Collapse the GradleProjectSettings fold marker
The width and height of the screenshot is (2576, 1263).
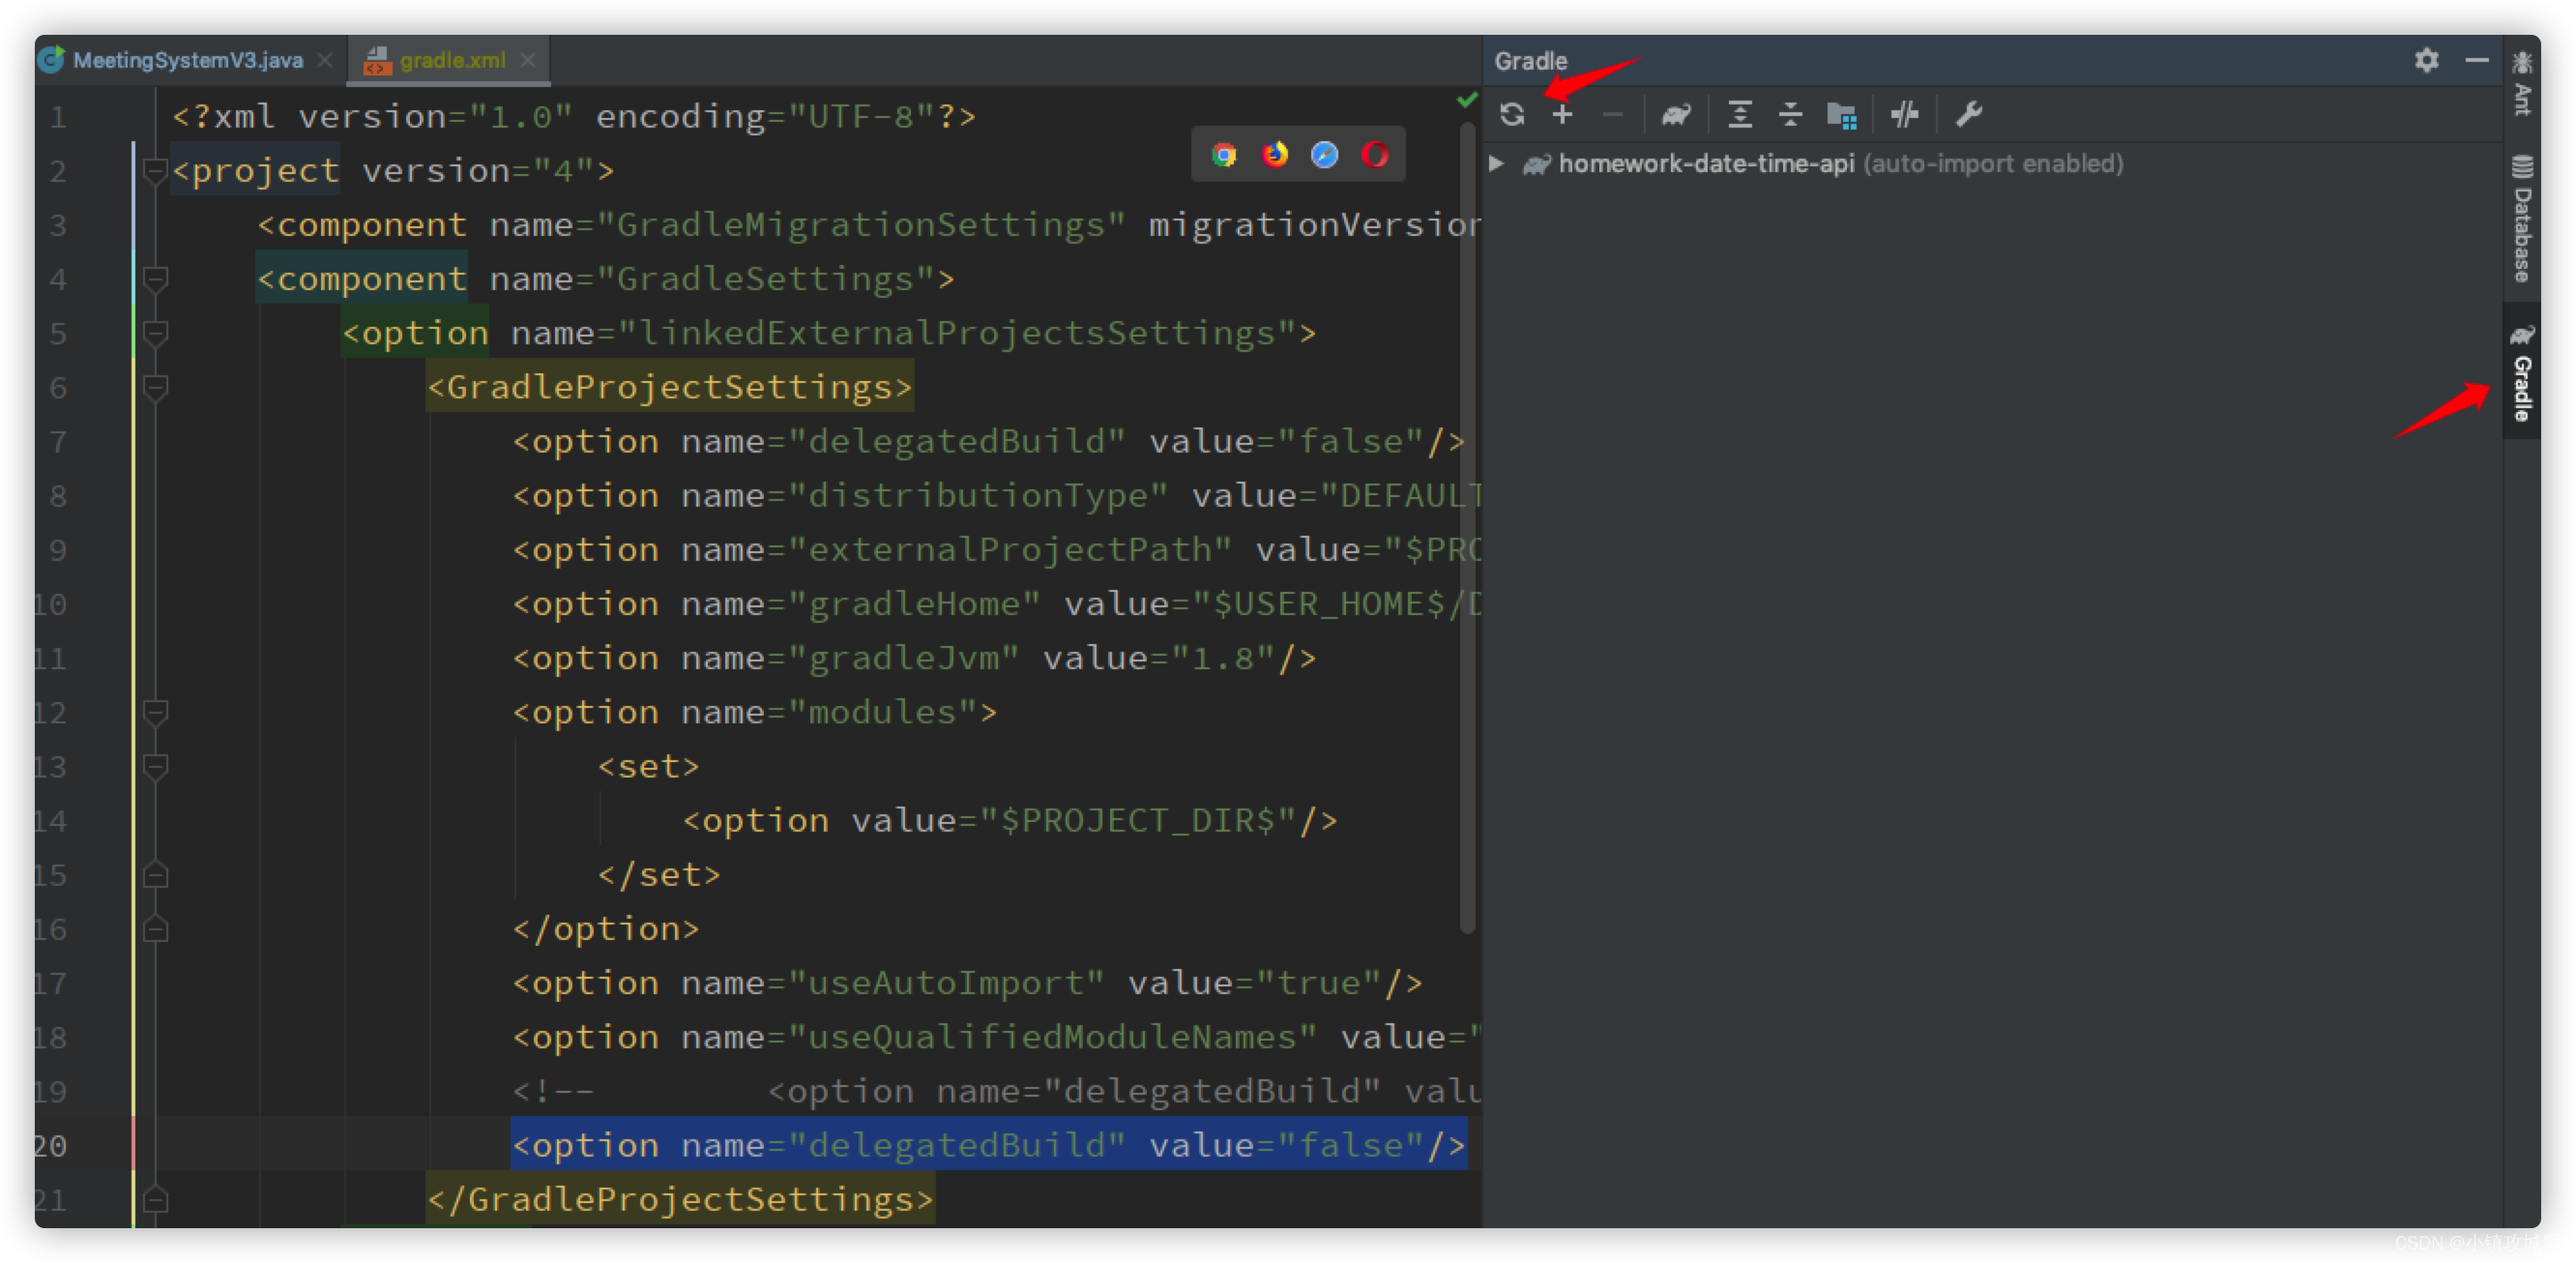click(x=155, y=387)
